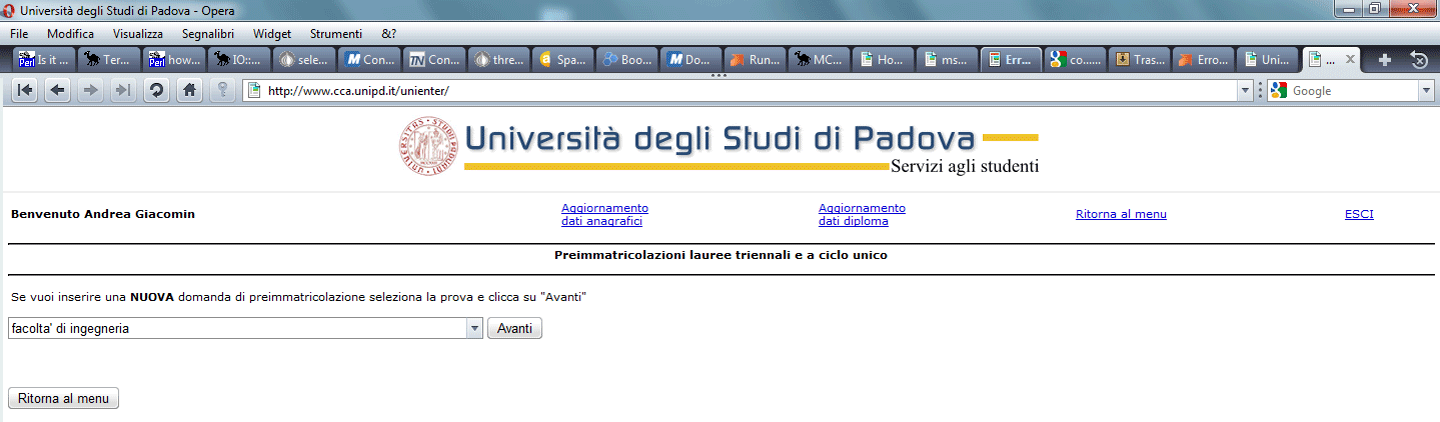The width and height of the screenshot is (1440, 422).
Task: Click the Google search field
Action: click(1353, 91)
